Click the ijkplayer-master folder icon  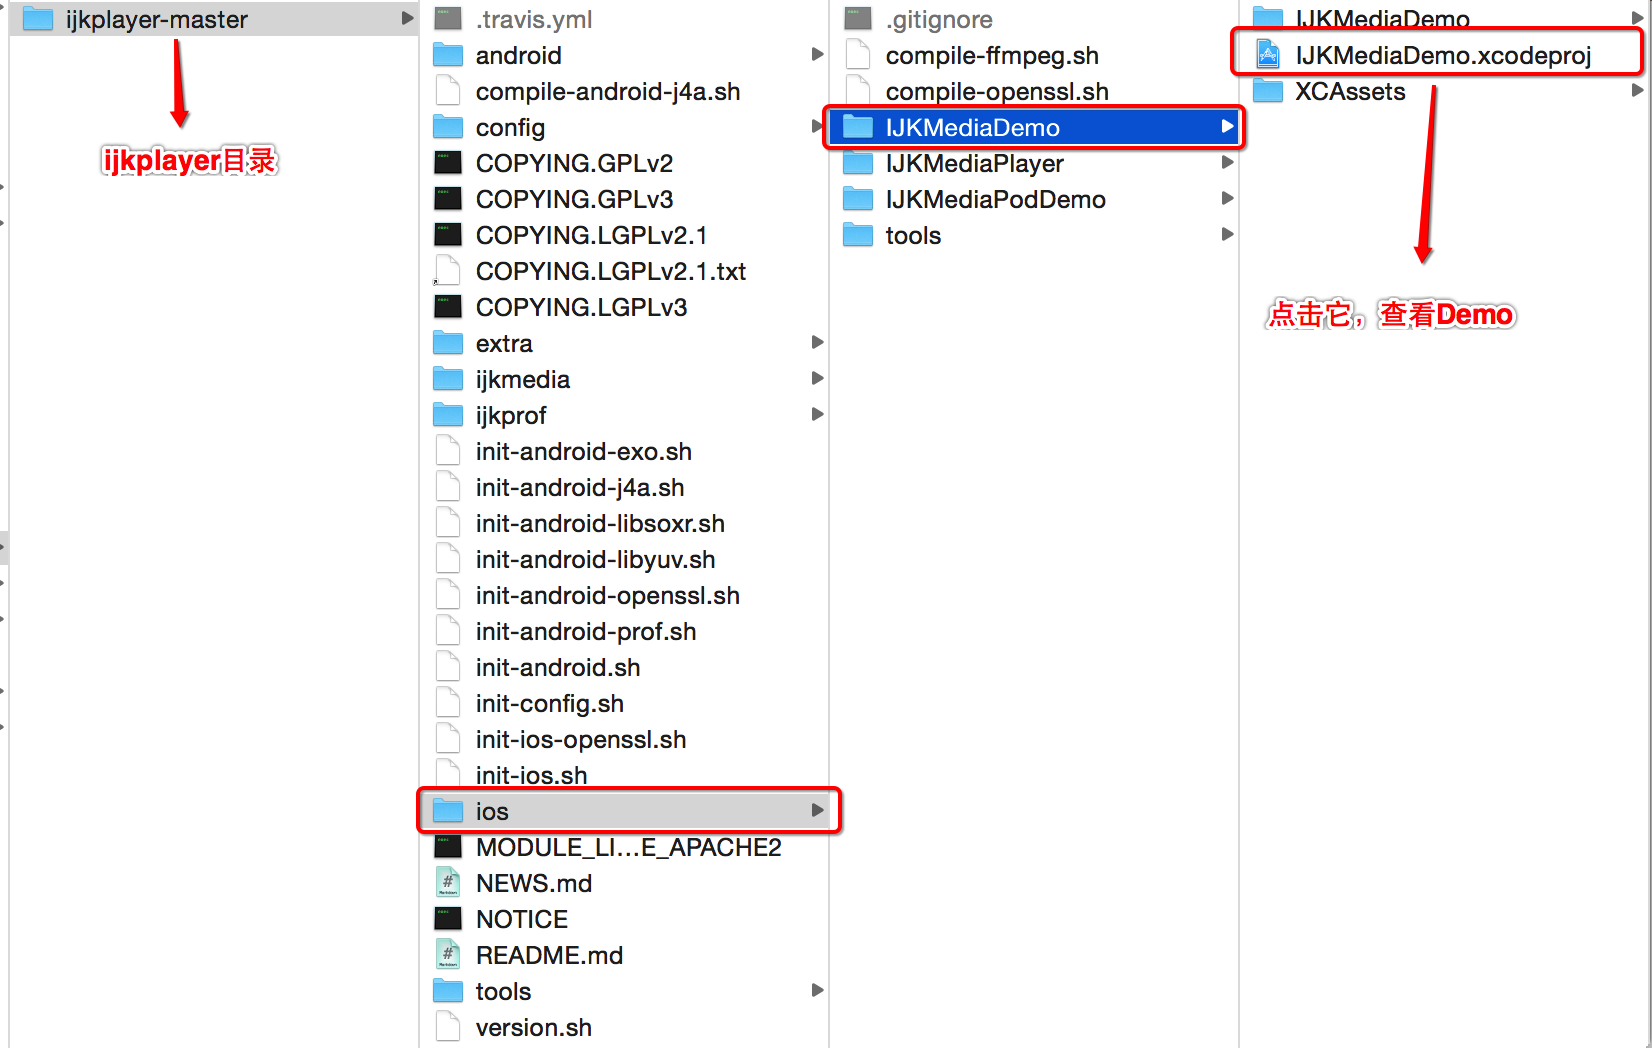(38, 19)
